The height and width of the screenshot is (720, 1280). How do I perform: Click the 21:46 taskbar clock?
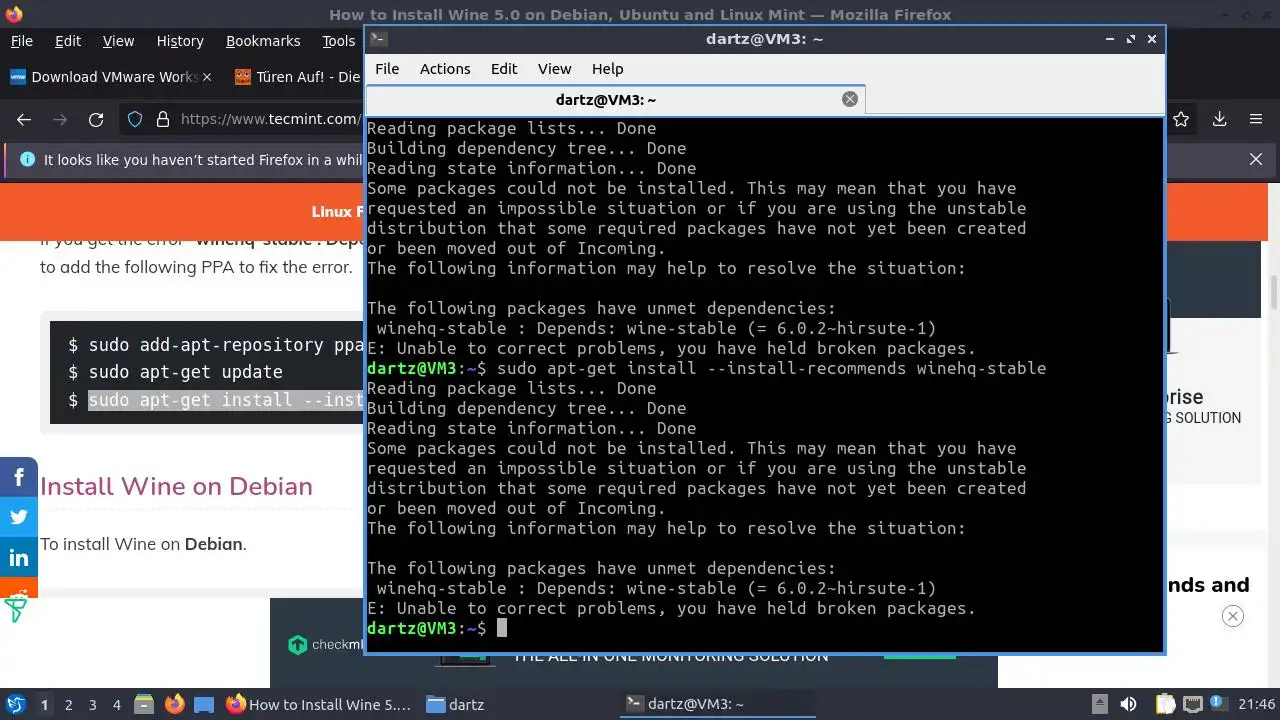coord(1257,704)
